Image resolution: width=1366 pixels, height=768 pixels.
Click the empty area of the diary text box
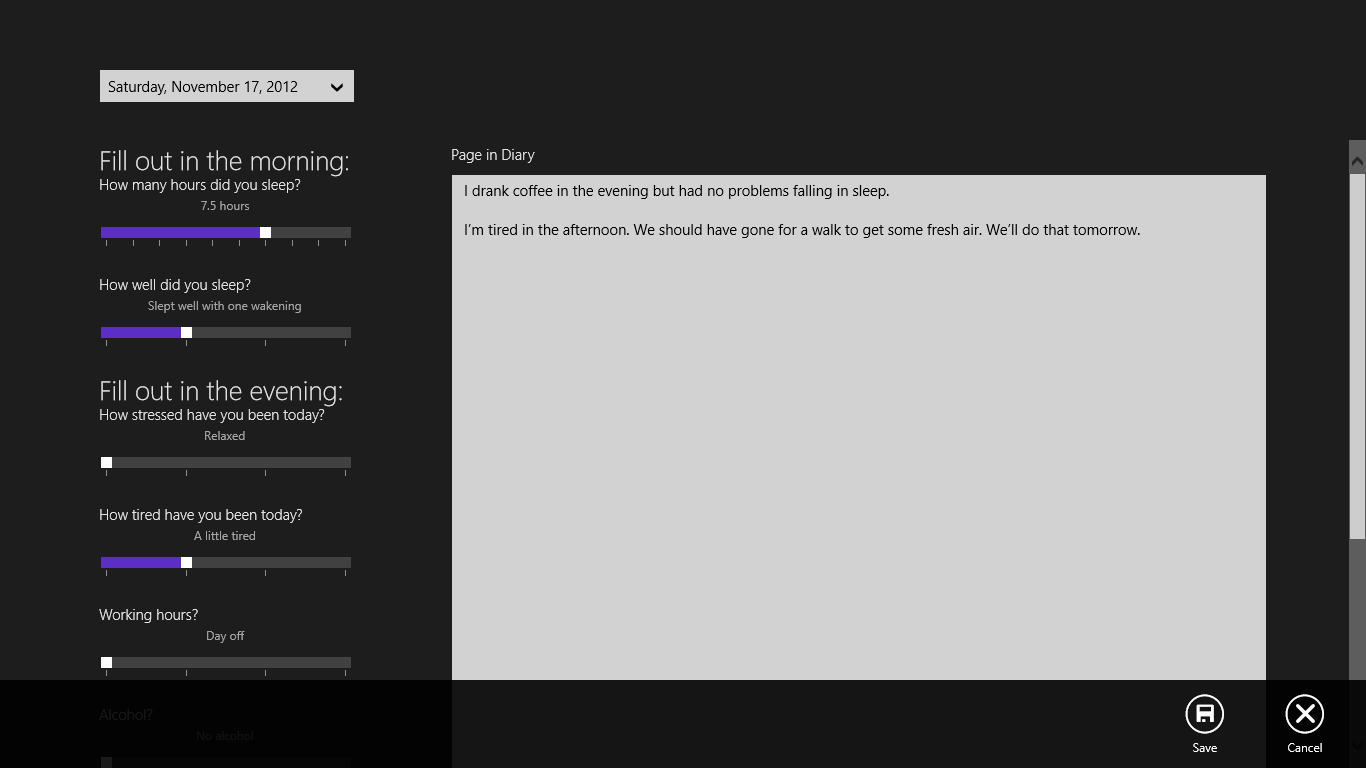click(x=858, y=450)
